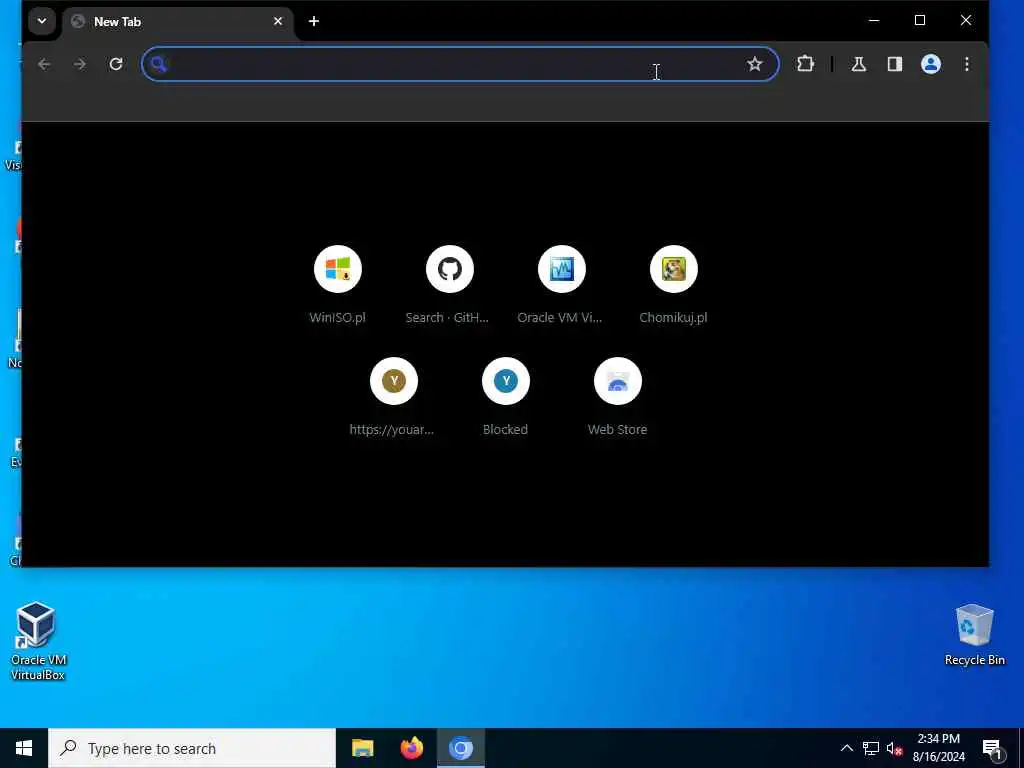Open the tab search dropdown arrow
Screen dimensions: 1024x768
pos(42,21)
